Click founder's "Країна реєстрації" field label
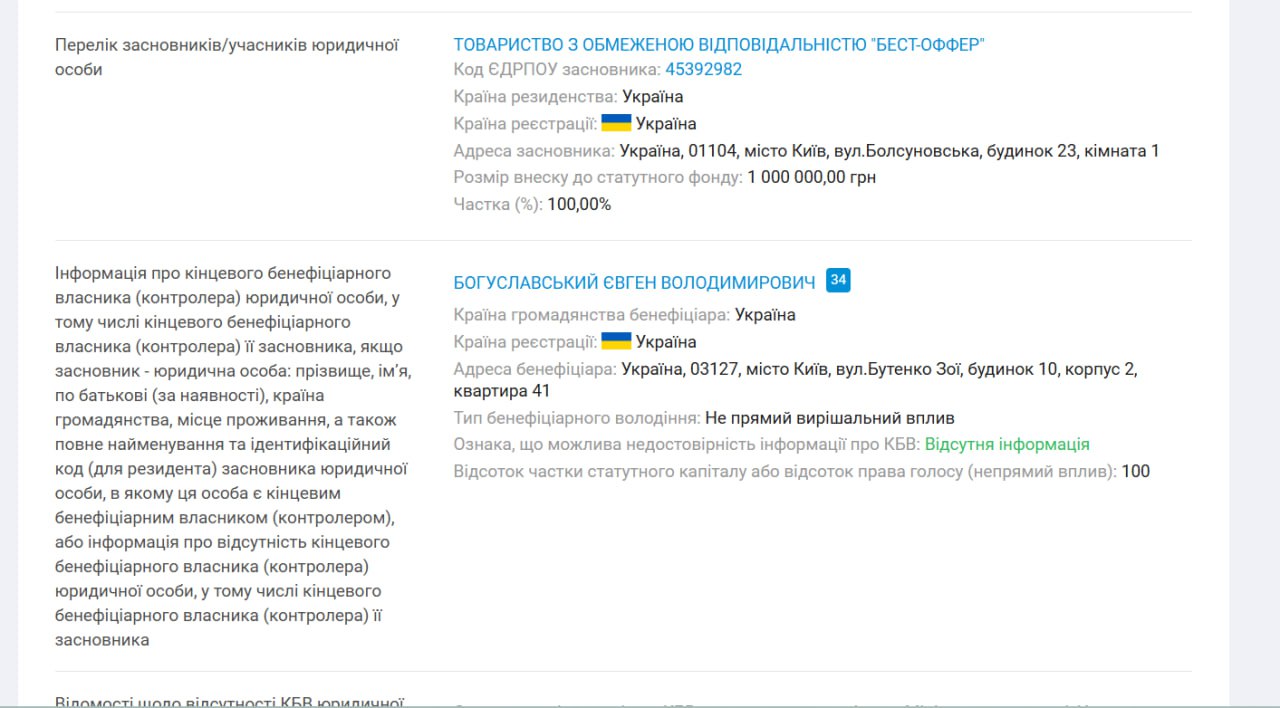This screenshot has height=708, width=1280. tap(525, 124)
